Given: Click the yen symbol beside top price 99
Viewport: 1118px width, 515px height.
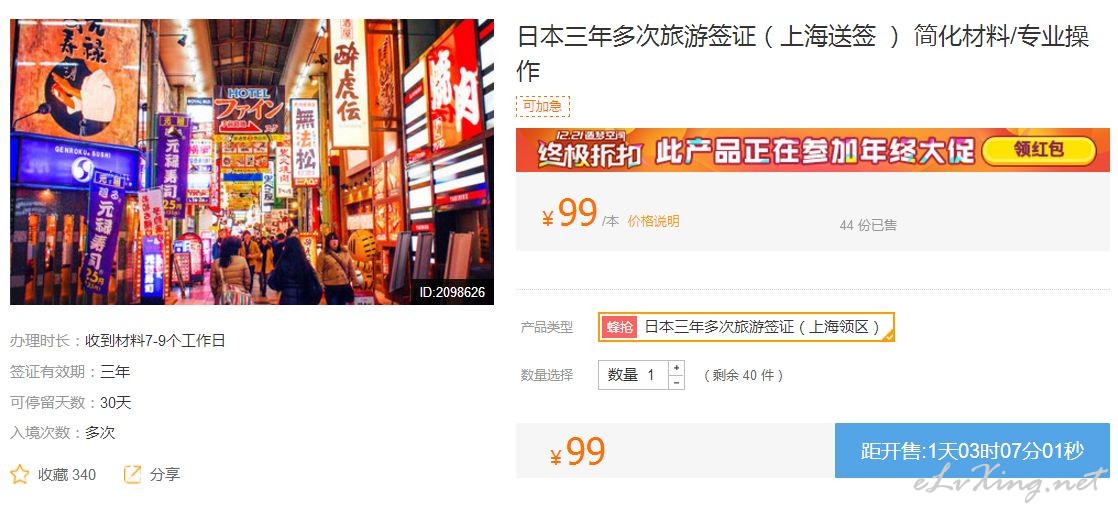Looking at the screenshot, I should (x=548, y=218).
